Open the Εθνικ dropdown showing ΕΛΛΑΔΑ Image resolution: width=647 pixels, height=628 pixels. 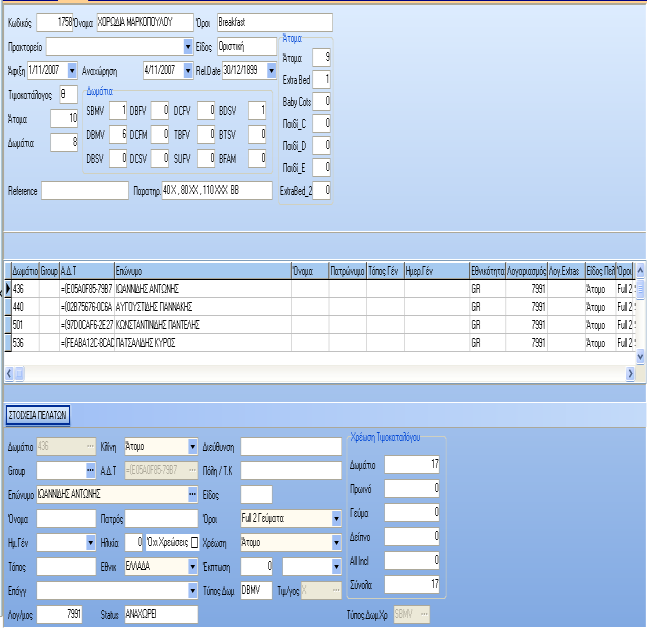[192, 566]
